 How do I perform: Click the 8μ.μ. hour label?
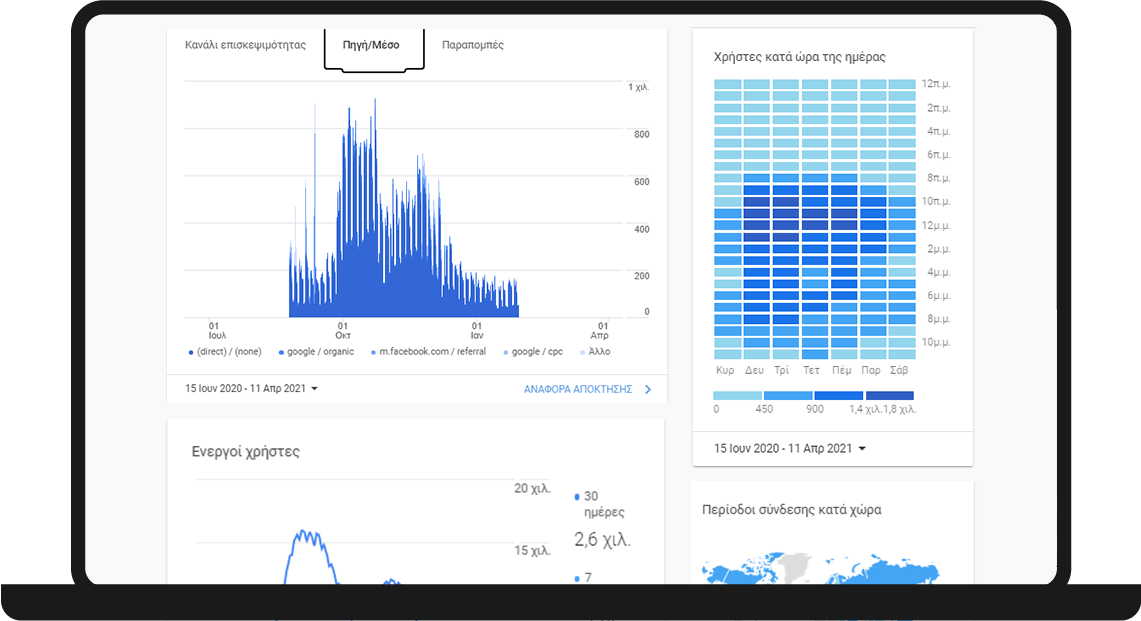click(x=939, y=319)
